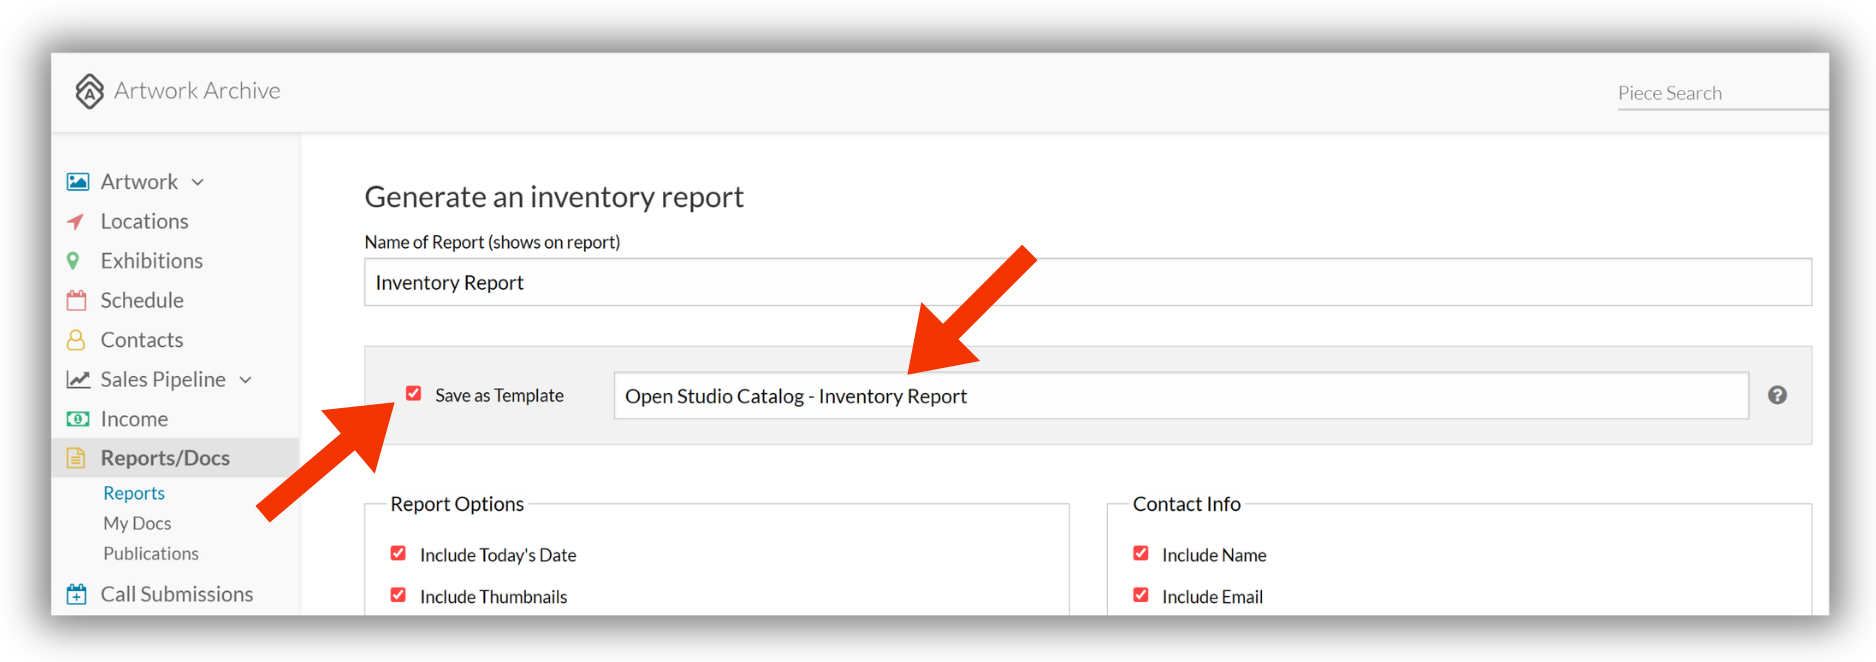The width and height of the screenshot is (1876, 662).
Task: Open Locations via its arrow icon
Action: 75,221
